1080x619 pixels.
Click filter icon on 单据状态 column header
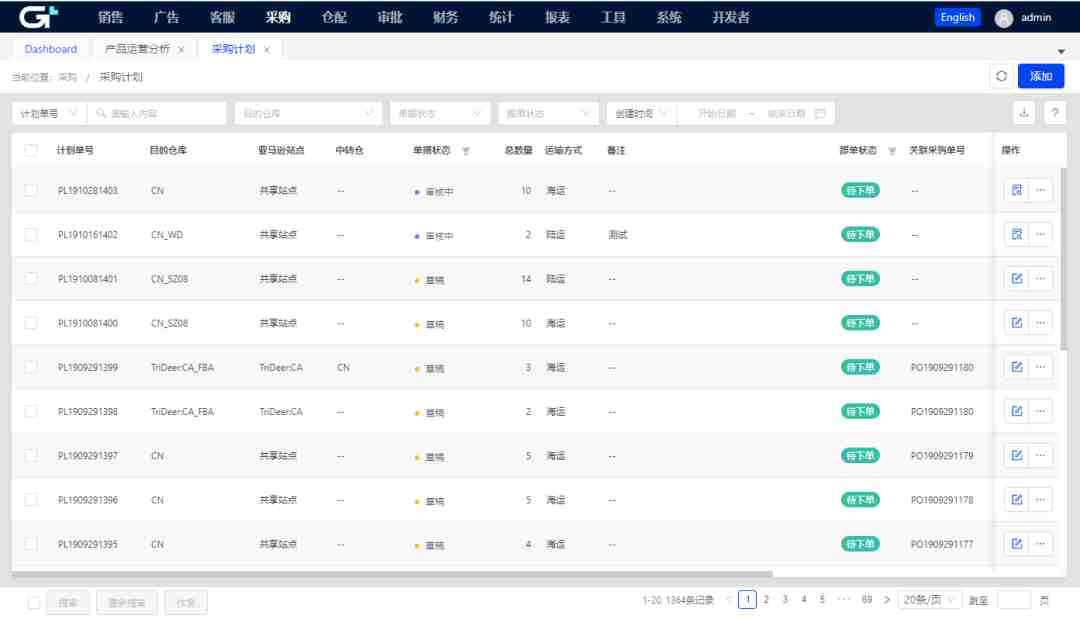(x=466, y=151)
